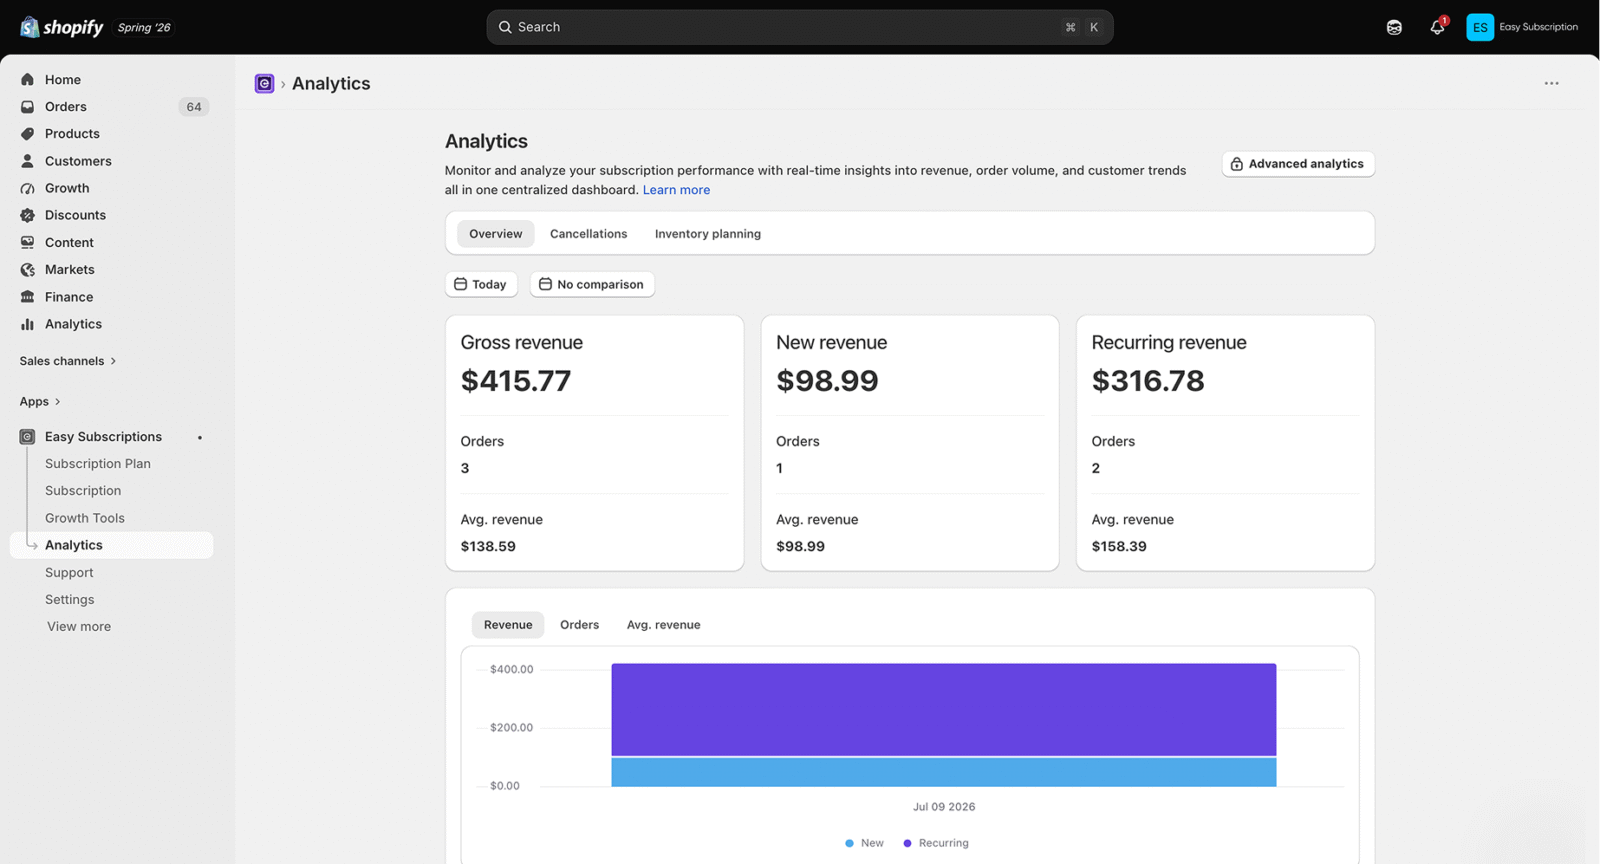Click the Analytics breadcrumb title
This screenshot has width=1600, height=864.
(x=331, y=84)
